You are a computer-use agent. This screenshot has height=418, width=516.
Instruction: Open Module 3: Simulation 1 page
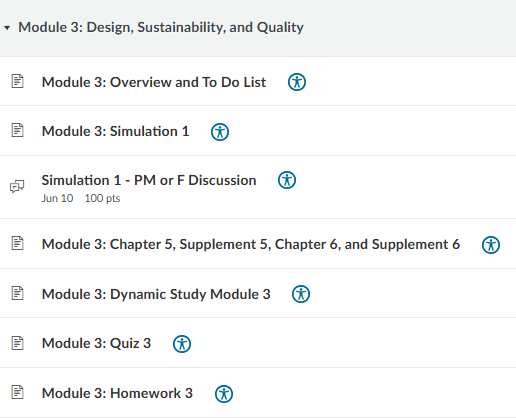[115, 131]
